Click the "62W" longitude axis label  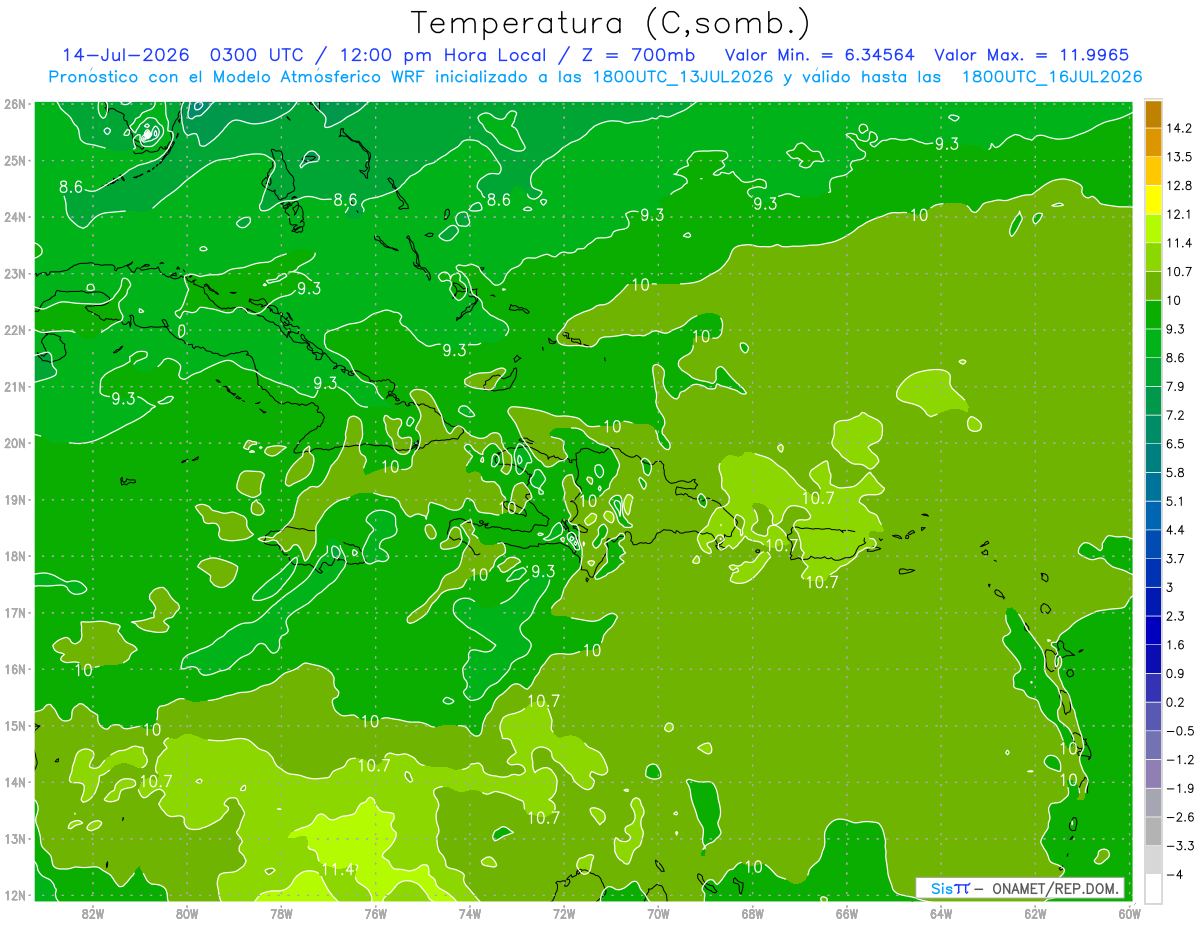[1035, 913]
